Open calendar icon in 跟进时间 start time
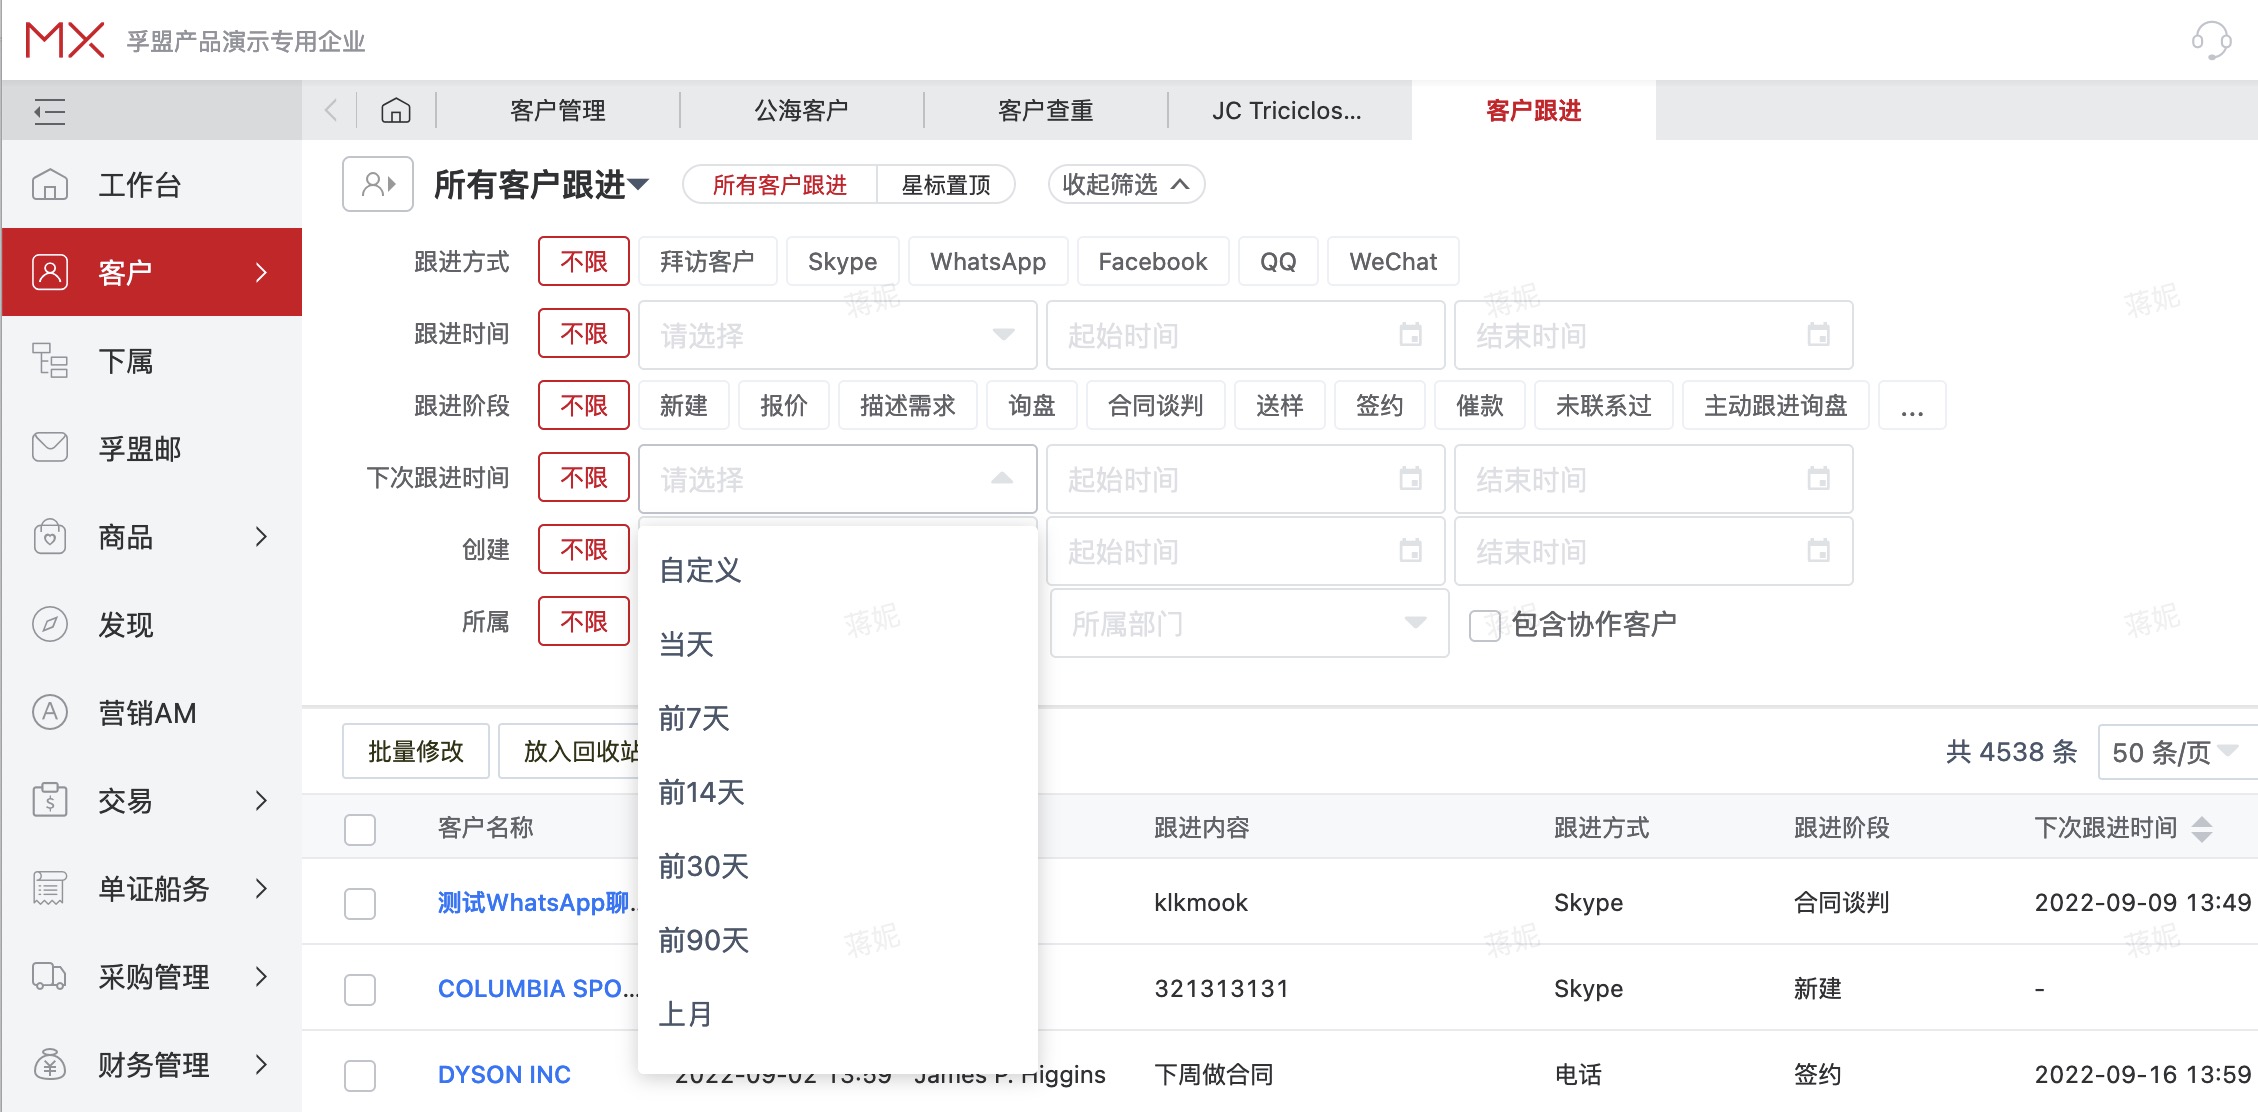The height and width of the screenshot is (1112, 2258). coord(1410,335)
